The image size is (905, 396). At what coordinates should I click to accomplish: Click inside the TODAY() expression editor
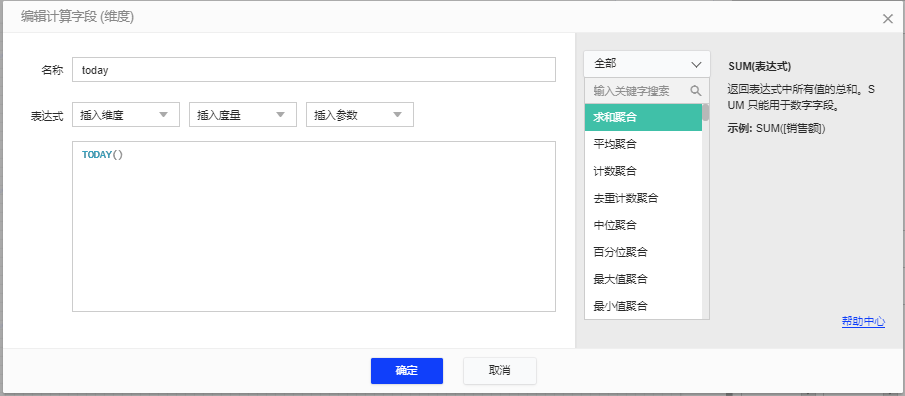pos(314,226)
